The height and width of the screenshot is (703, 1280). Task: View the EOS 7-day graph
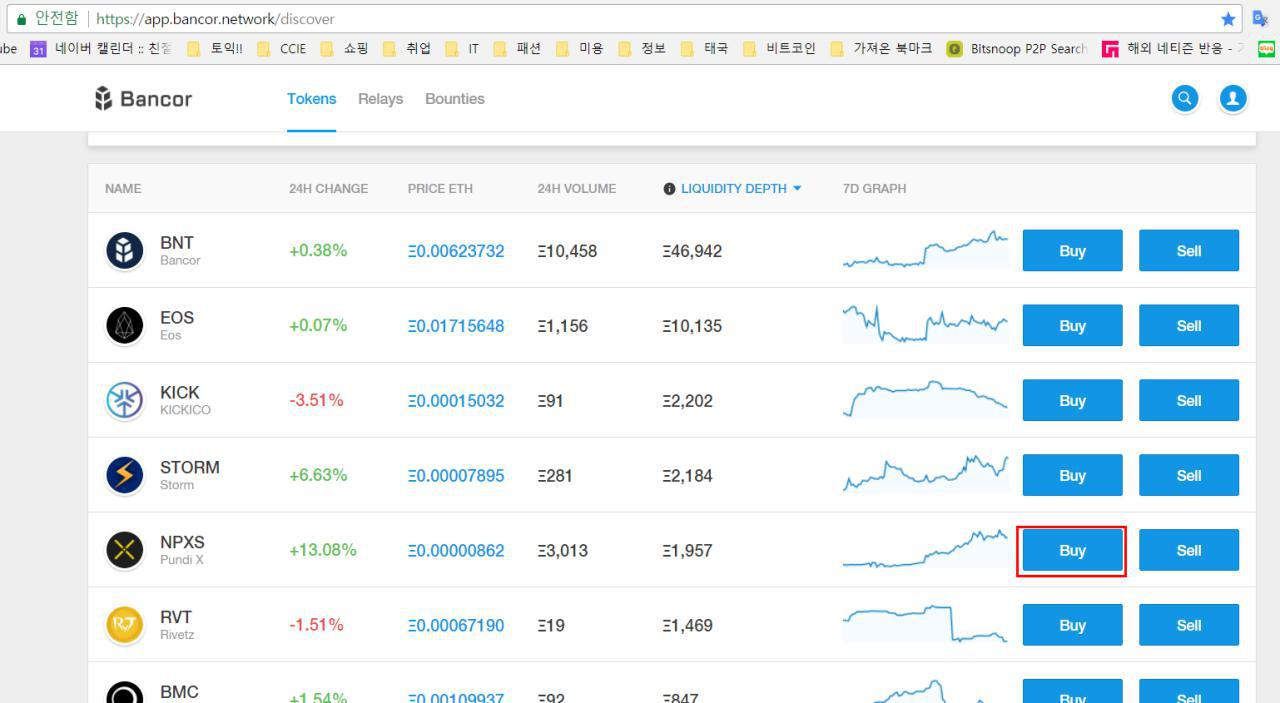click(925, 324)
